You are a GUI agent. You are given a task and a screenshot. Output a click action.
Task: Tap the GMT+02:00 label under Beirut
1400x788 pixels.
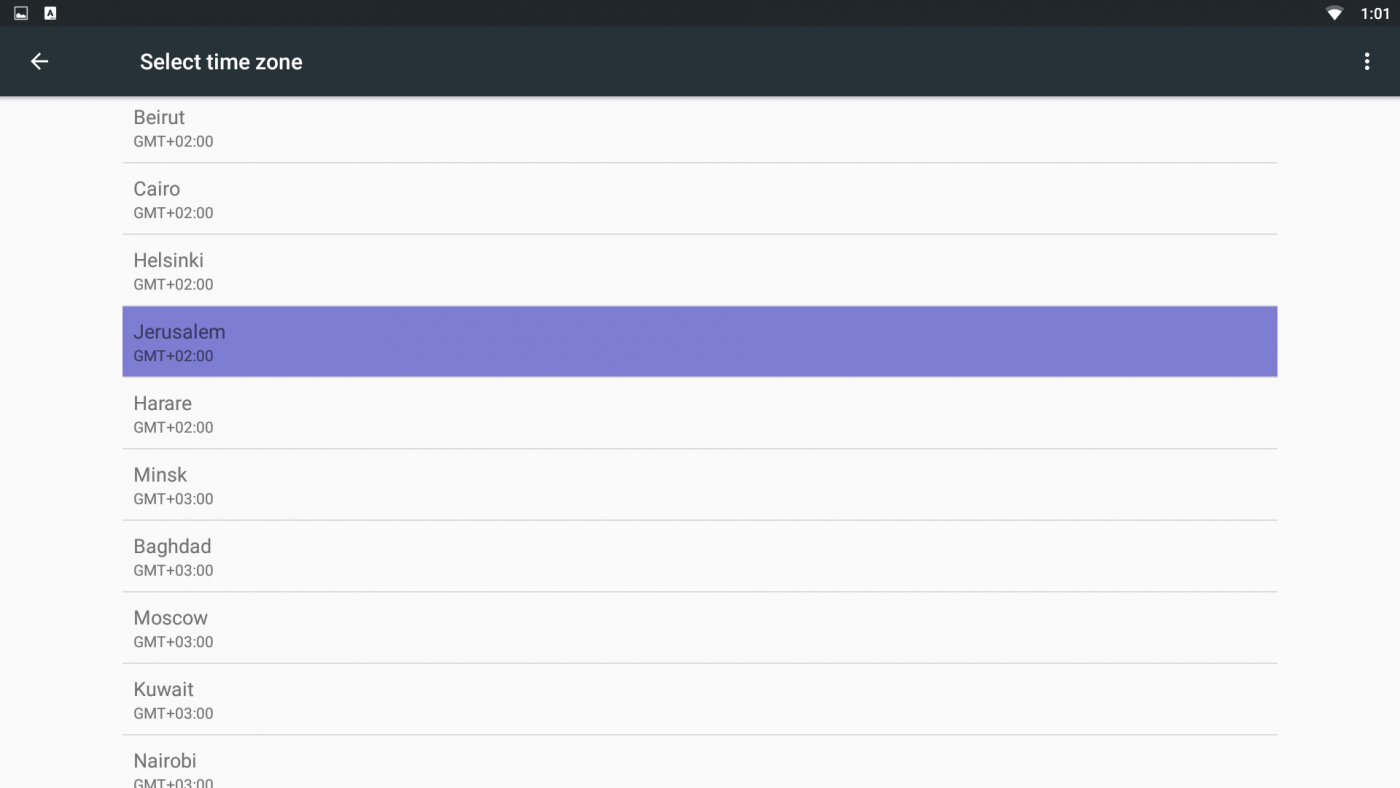click(x=173, y=142)
